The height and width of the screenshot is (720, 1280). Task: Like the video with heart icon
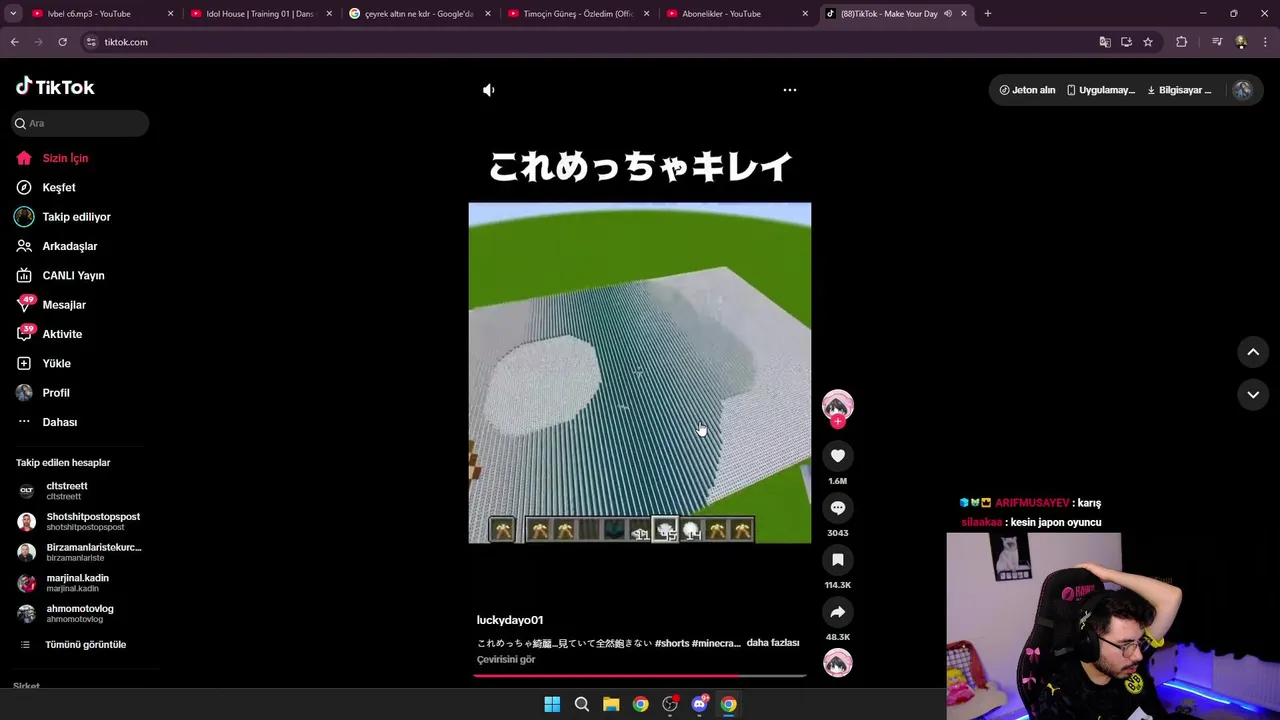point(838,456)
